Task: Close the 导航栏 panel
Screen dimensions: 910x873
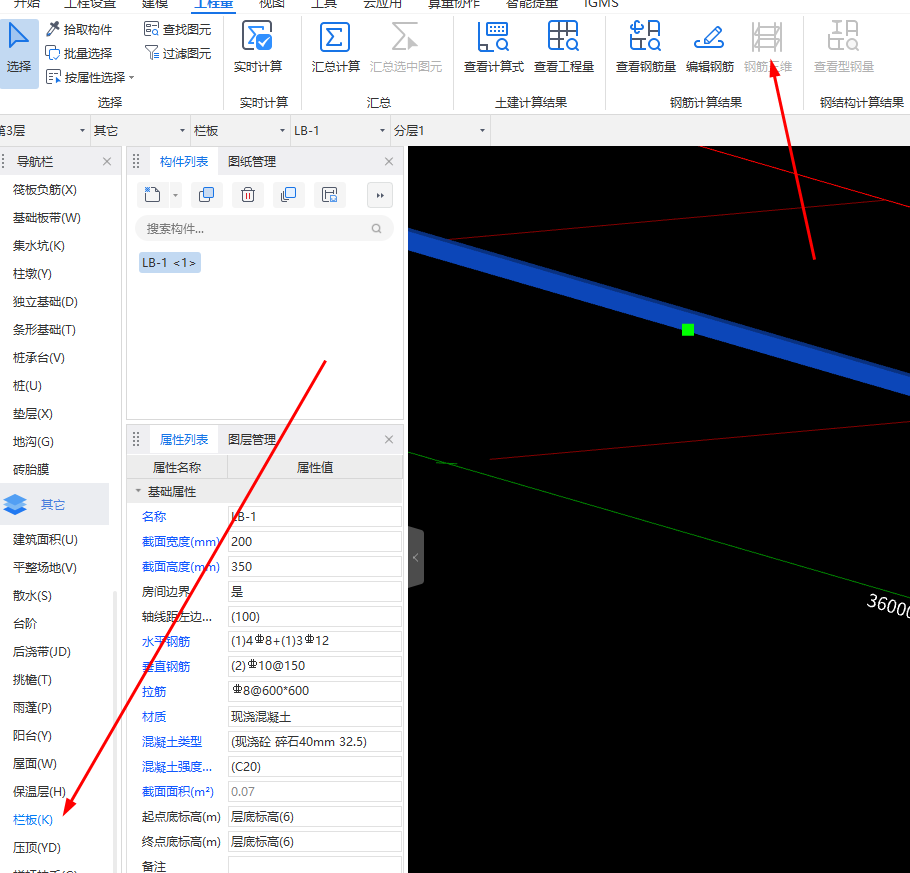Action: click(107, 161)
